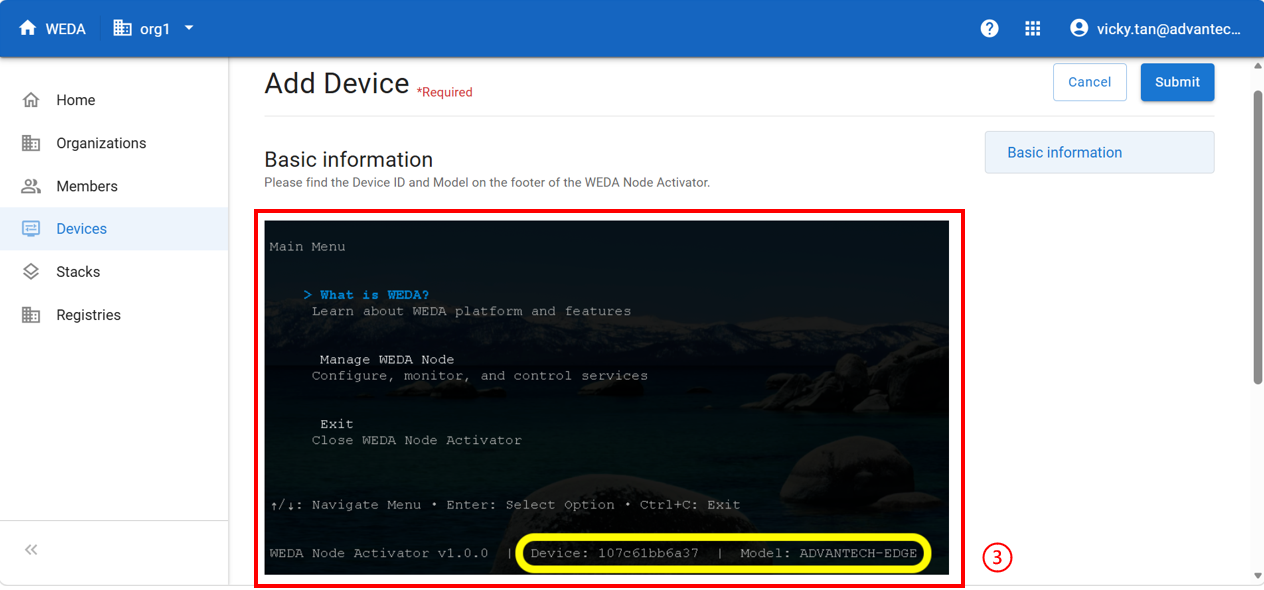
Task: Click the *Required label
Action: tap(445, 92)
